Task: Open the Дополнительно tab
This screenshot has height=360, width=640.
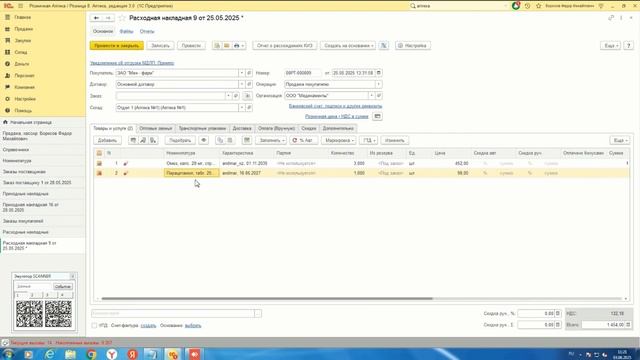Action: [338, 128]
